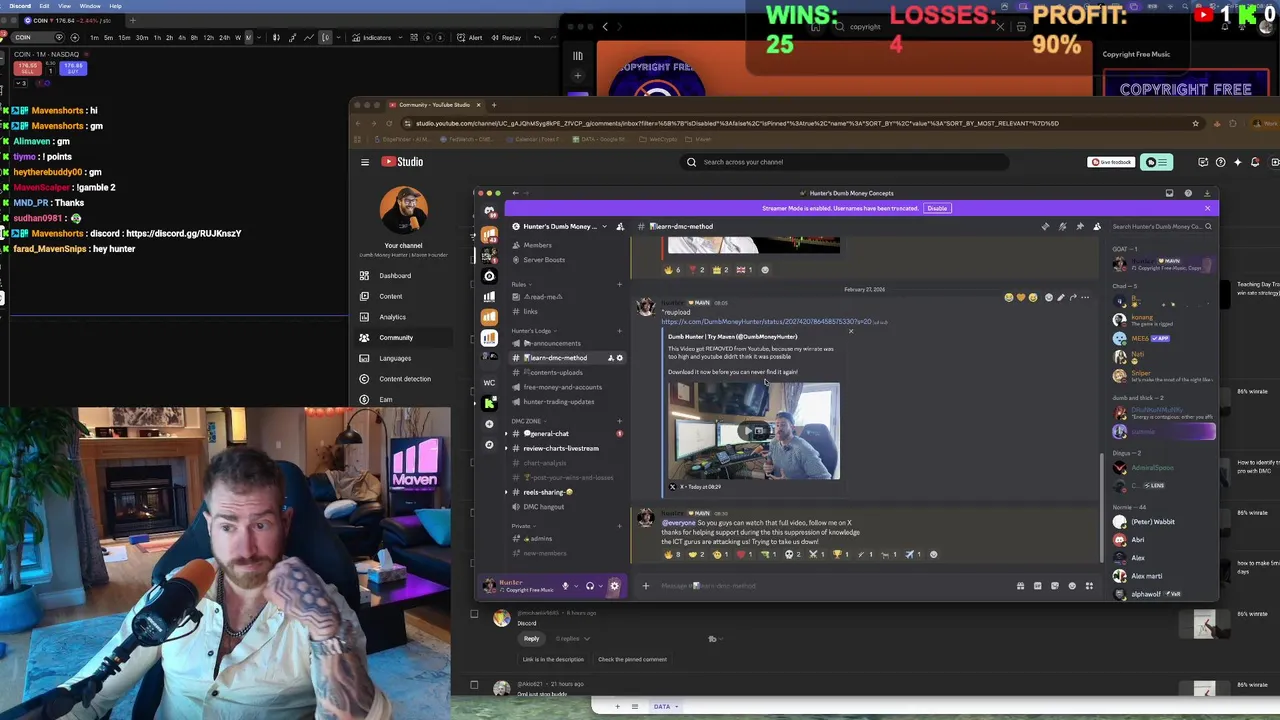The image size is (1280, 720).
Task: Open Discord direct messages home icon
Action: coord(489,211)
